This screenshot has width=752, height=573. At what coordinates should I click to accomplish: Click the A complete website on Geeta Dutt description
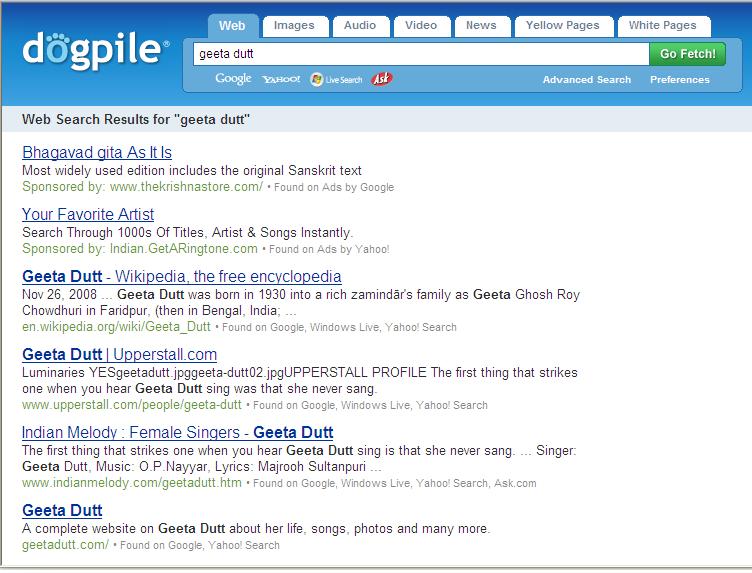[x=256, y=529]
